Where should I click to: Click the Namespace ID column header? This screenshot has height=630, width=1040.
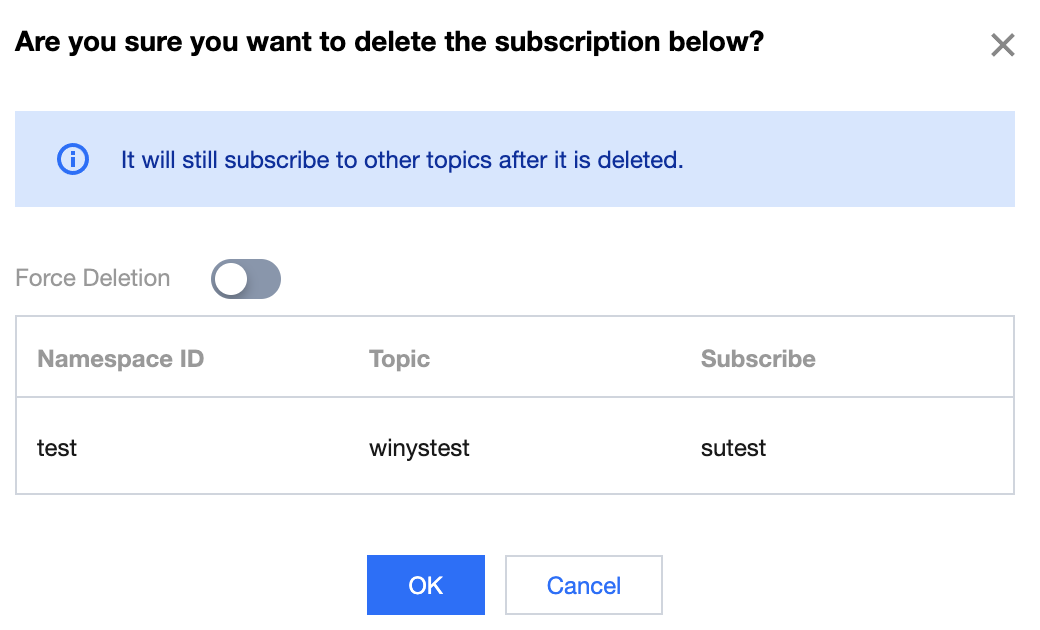120,359
